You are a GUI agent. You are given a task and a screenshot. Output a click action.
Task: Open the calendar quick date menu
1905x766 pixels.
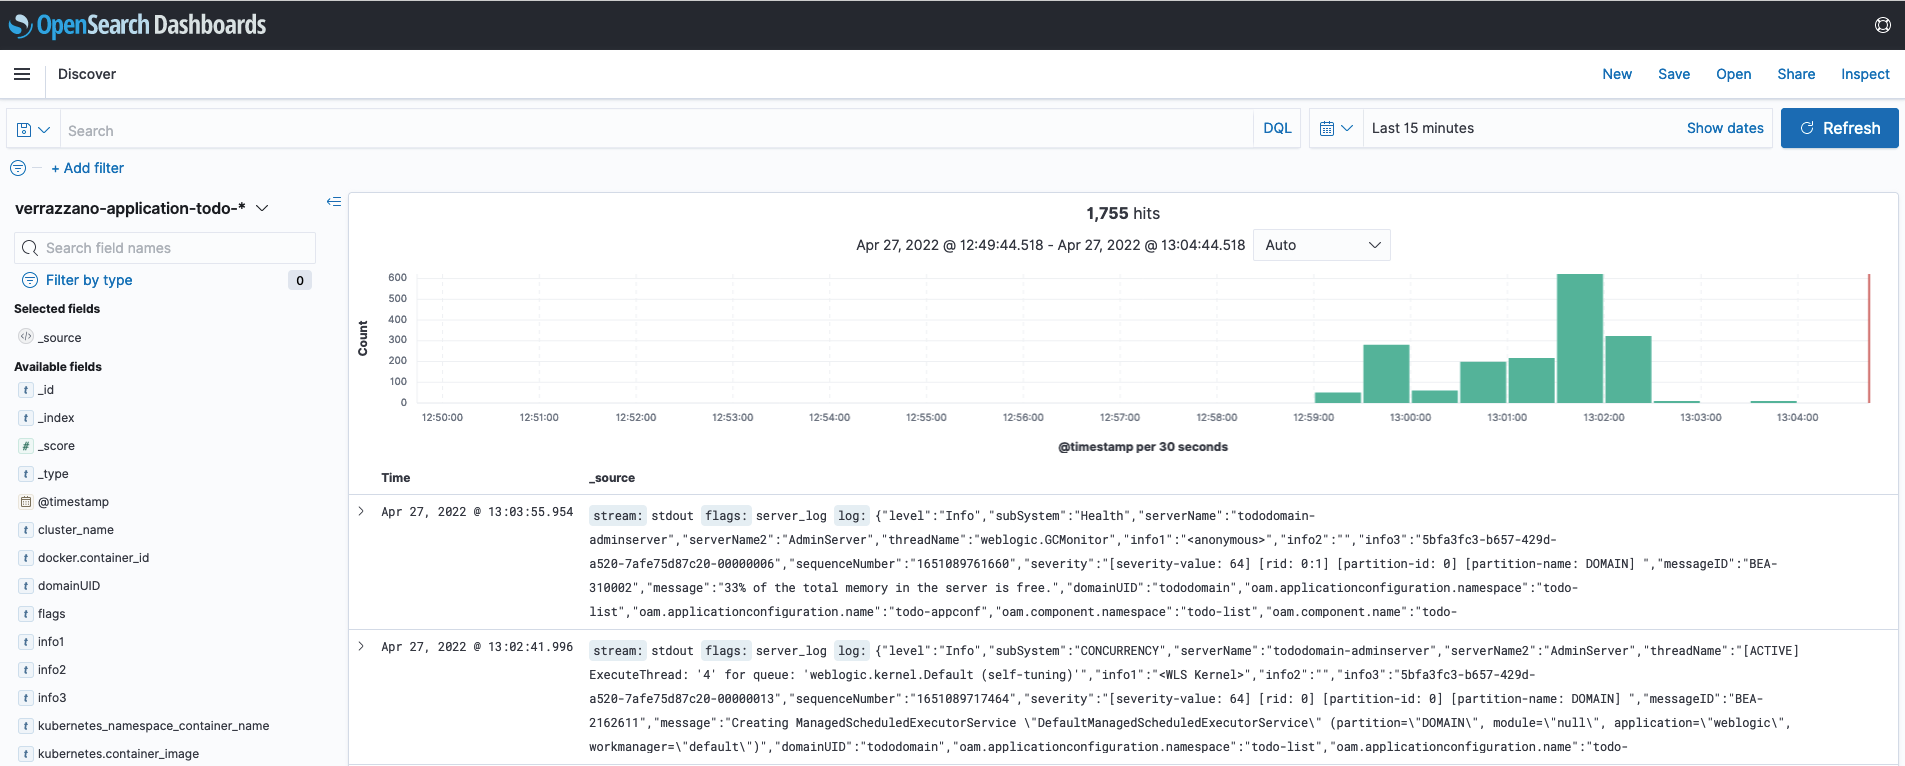[1336, 128]
